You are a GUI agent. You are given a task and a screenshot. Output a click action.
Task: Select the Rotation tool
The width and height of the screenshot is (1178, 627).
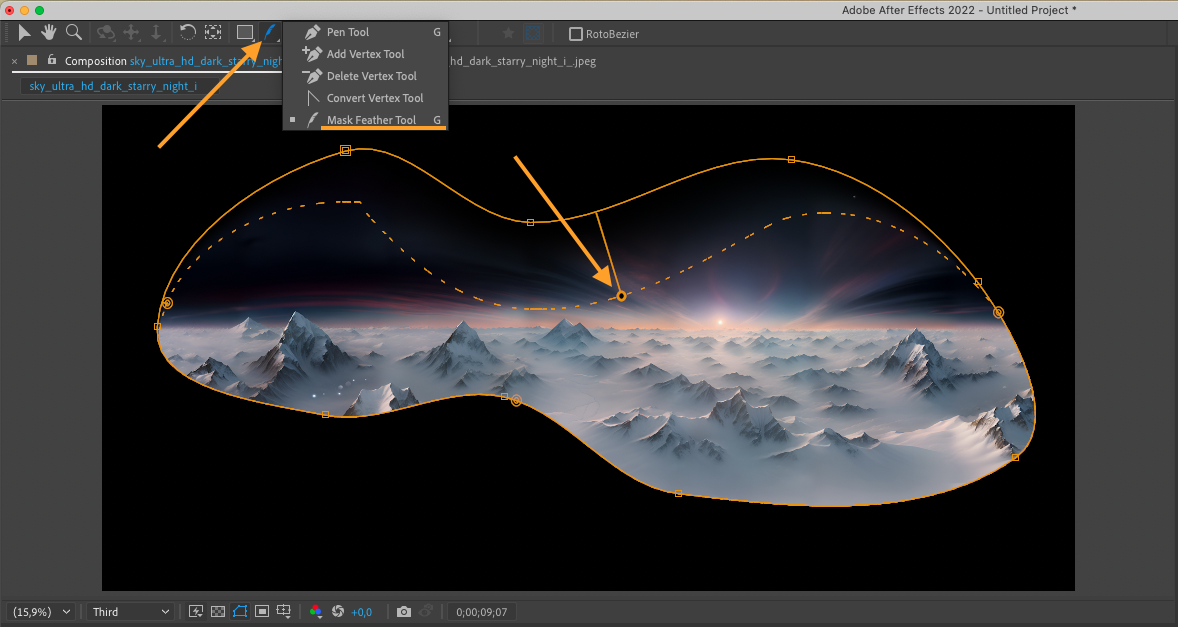coord(188,32)
